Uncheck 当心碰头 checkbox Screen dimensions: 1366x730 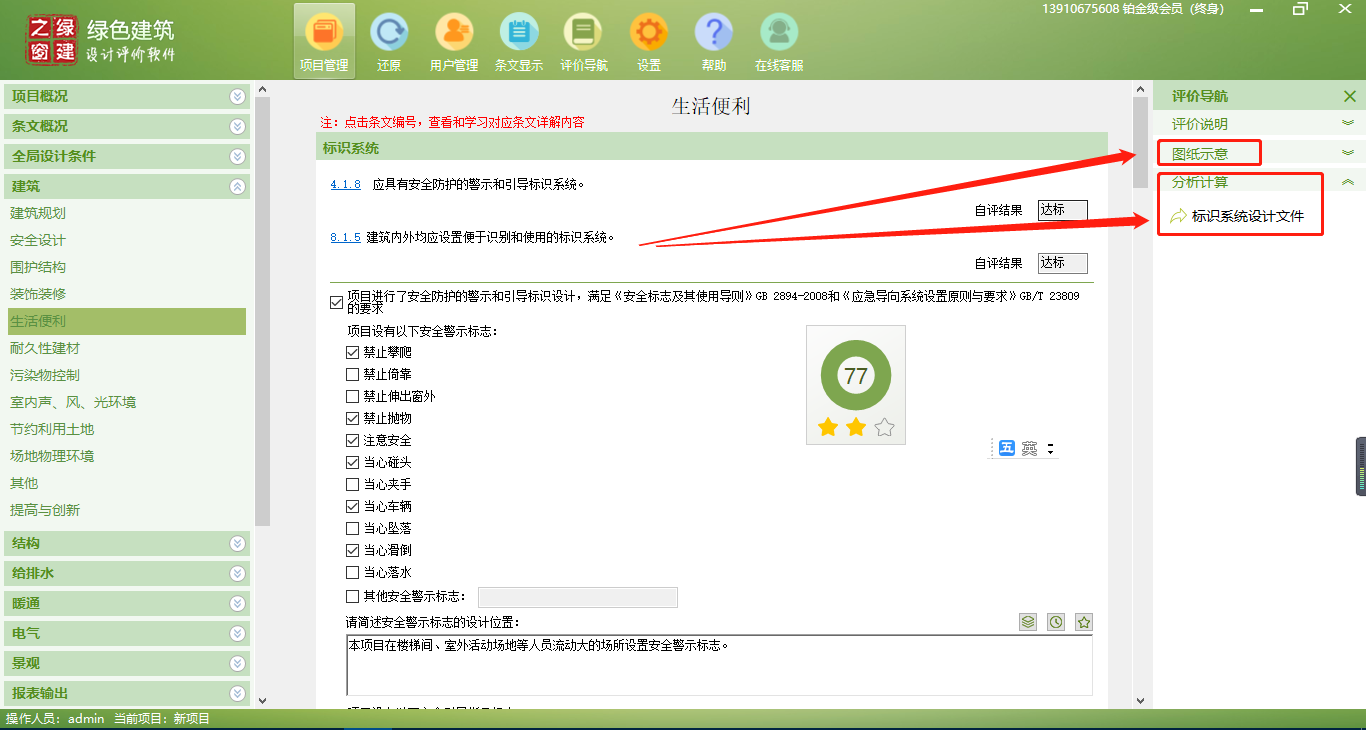point(352,462)
